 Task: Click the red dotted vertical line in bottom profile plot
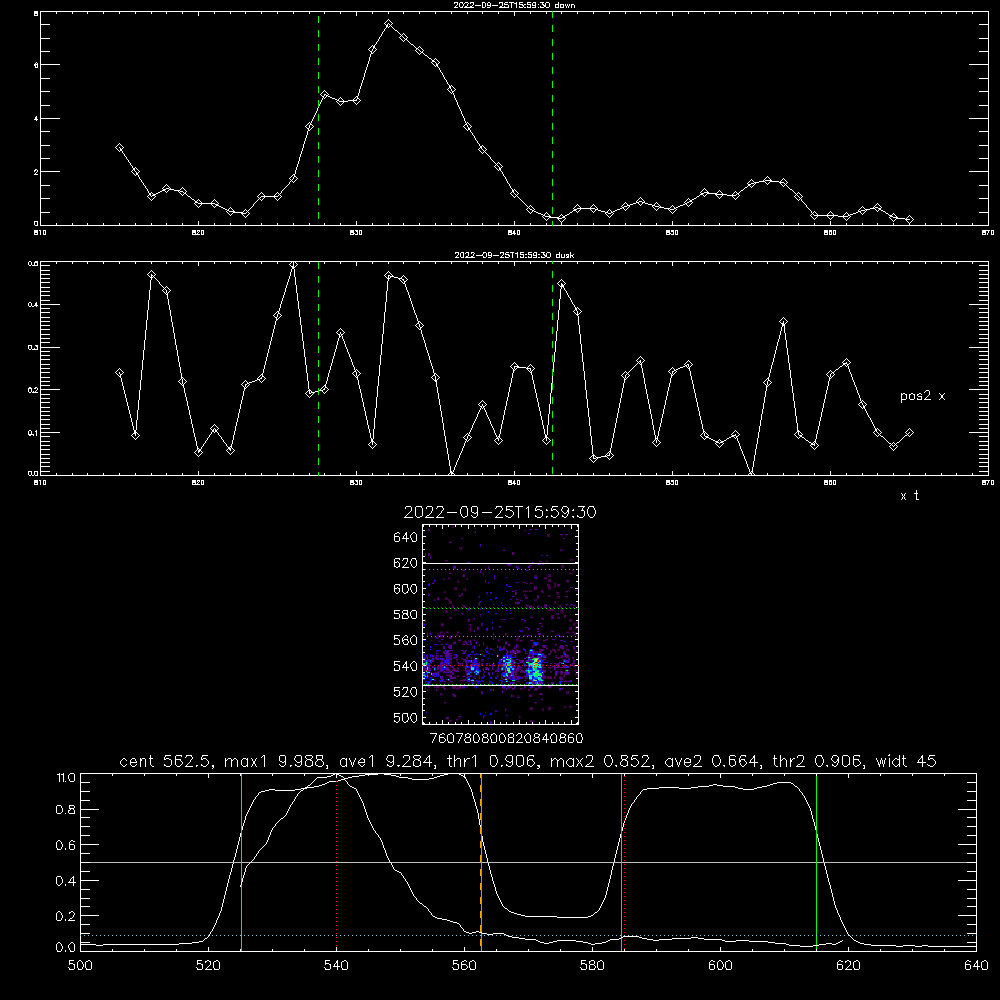(337, 862)
